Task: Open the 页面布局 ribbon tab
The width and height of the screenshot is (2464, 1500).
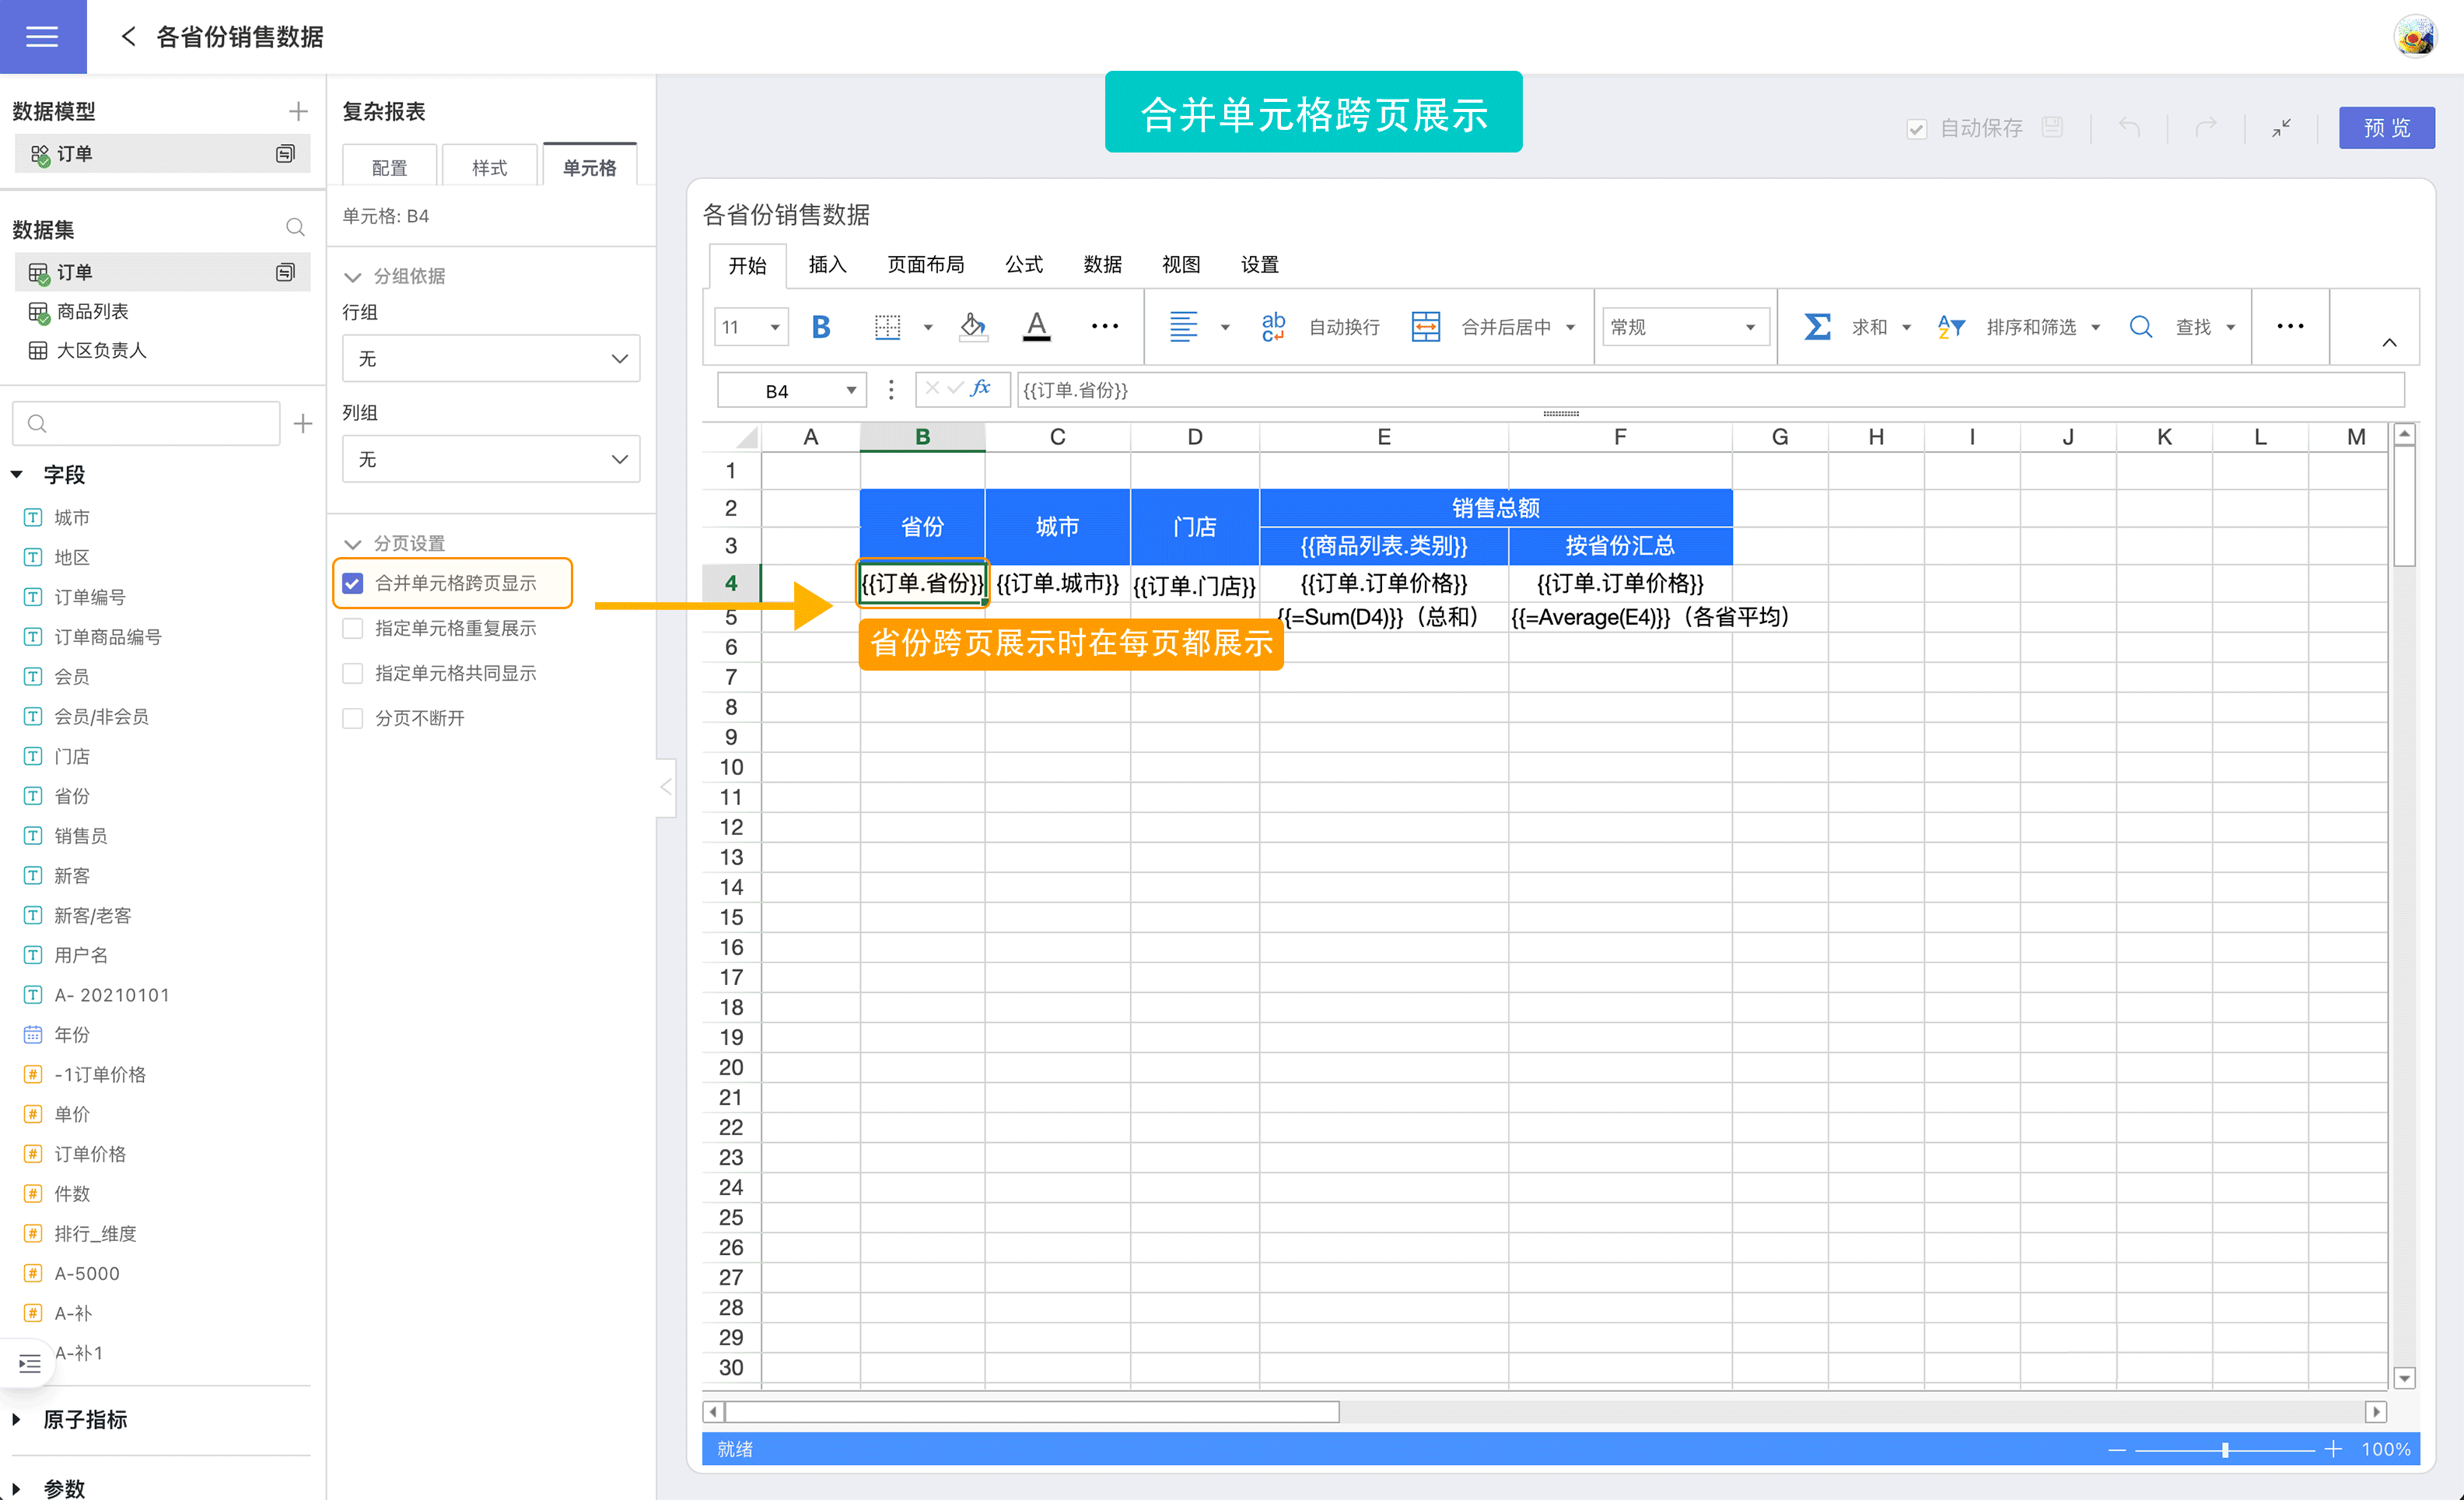Action: (x=925, y=265)
